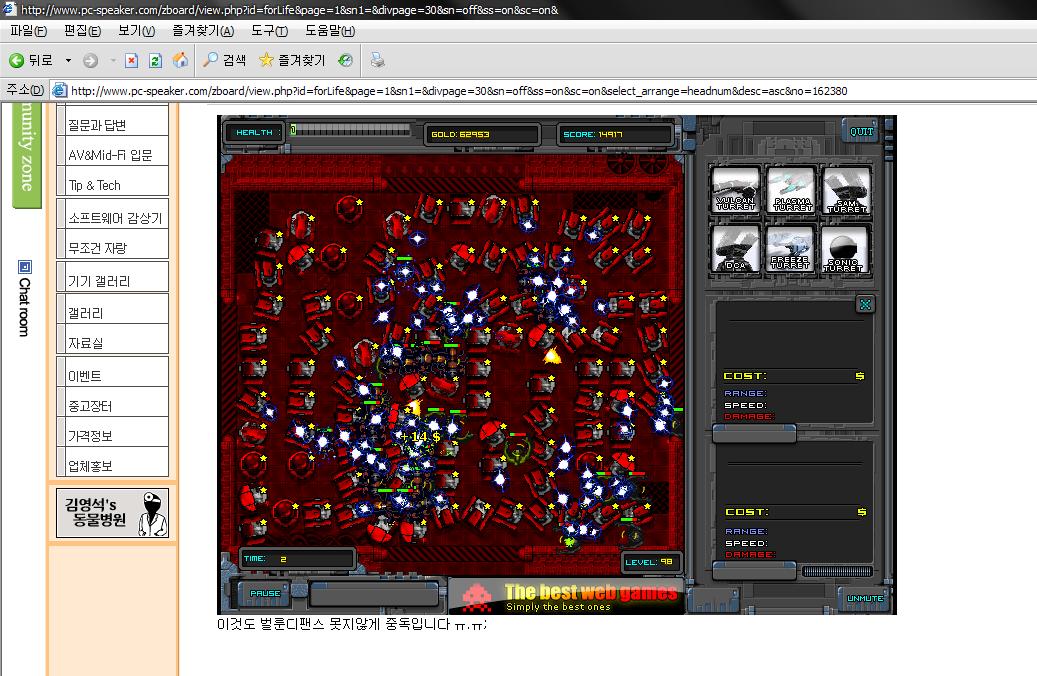Click the SCORE: 14917 readout
The width and height of the screenshot is (1037, 676).
[x=614, y=134]
